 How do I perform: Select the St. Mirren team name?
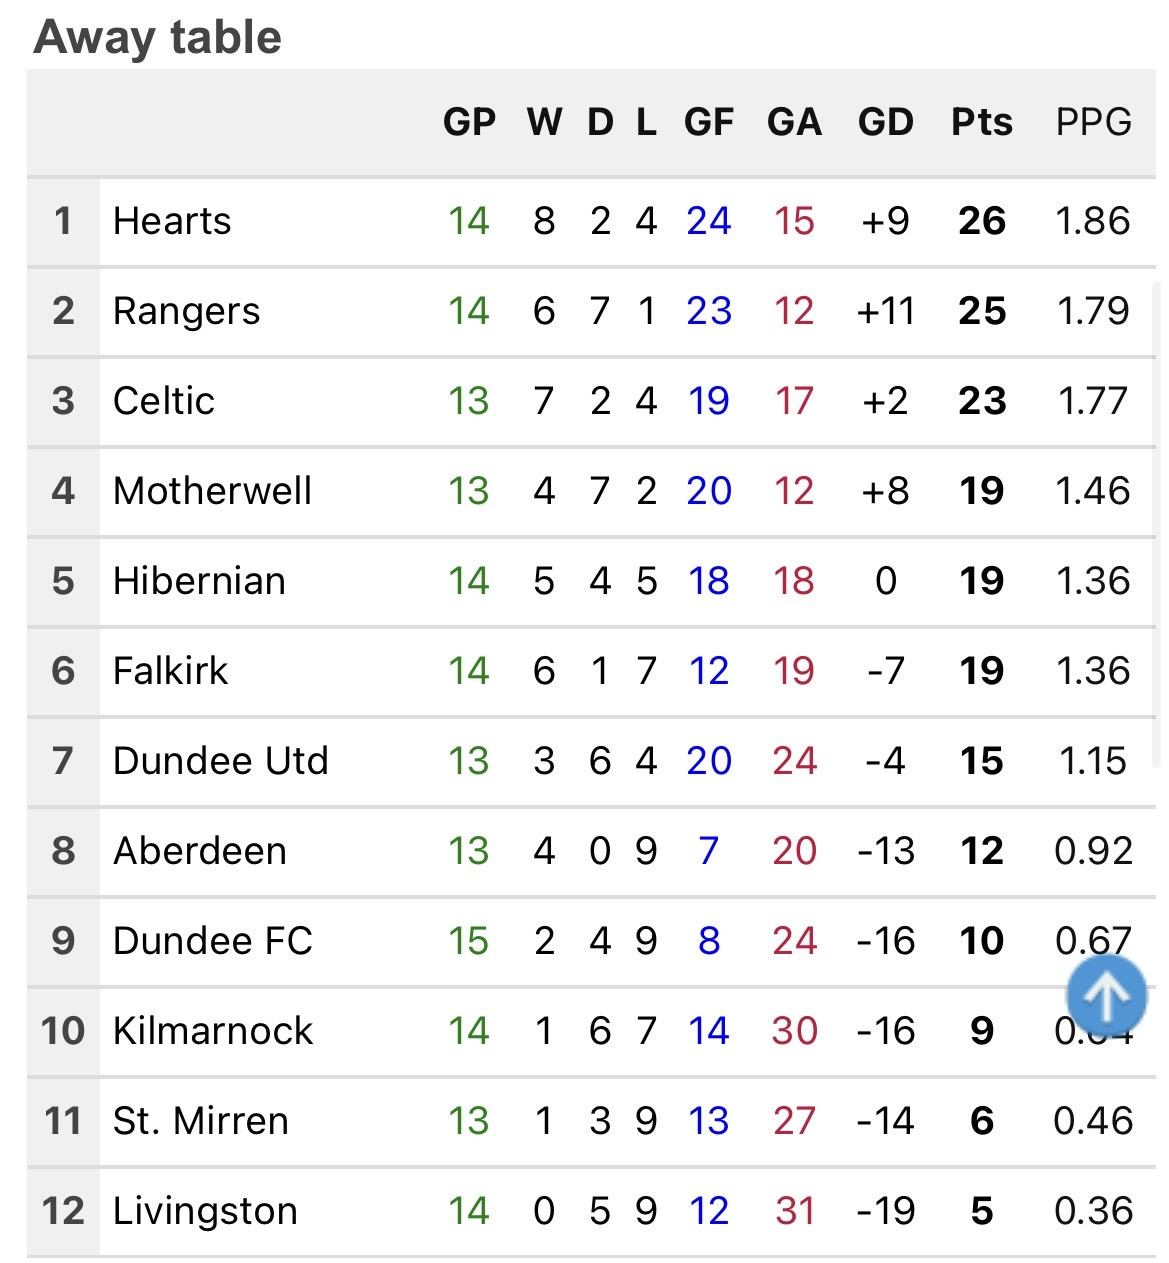[x=200, y=1121]
